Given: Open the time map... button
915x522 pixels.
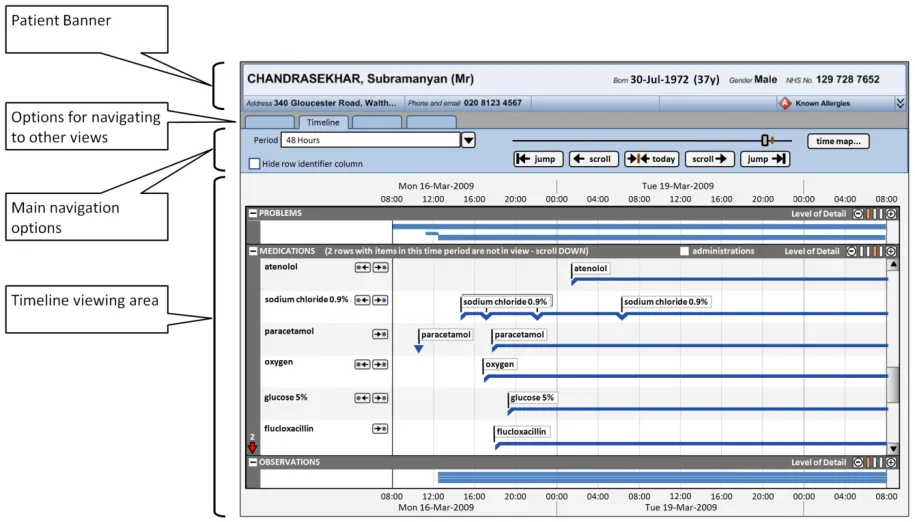Looking at the screenshot, I should (x=838, y=141).
